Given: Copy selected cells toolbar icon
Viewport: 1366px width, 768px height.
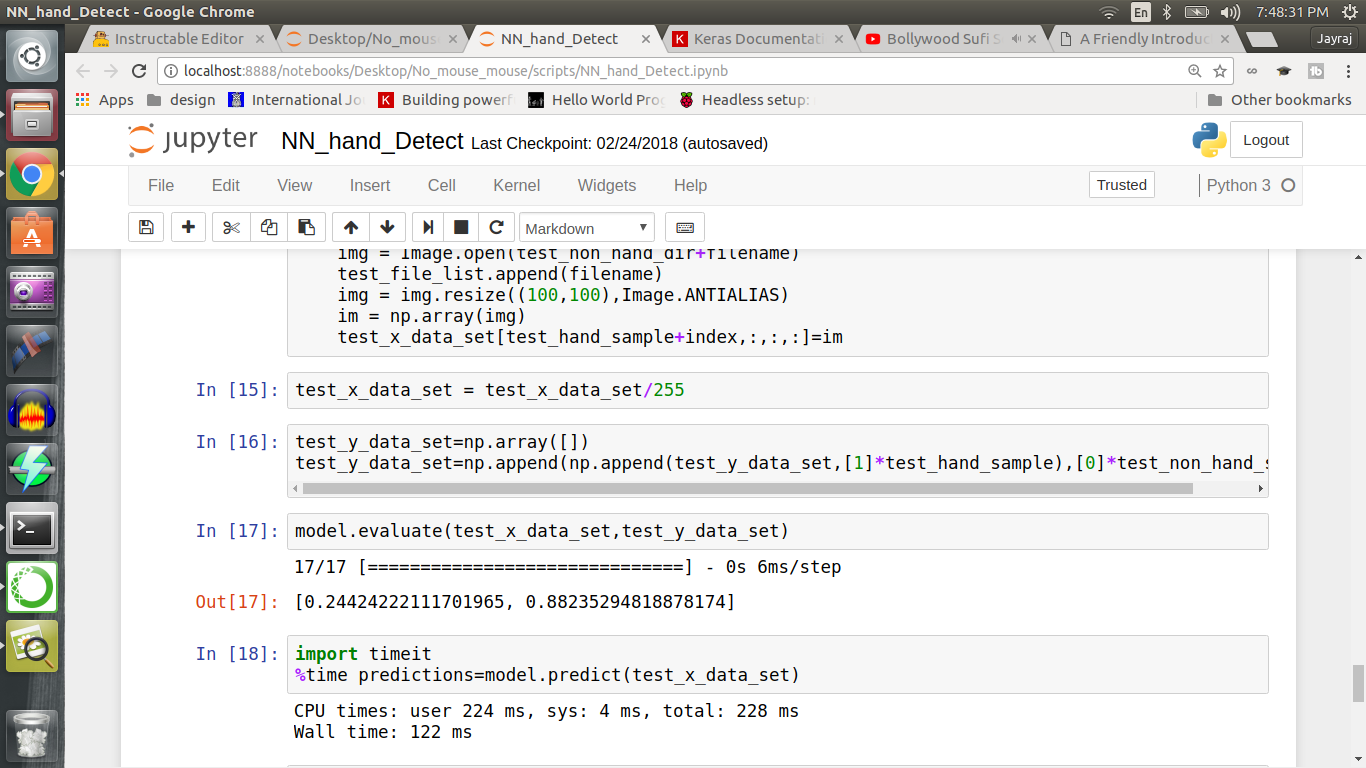Looking at the screenshot, I should click(269, 227).
